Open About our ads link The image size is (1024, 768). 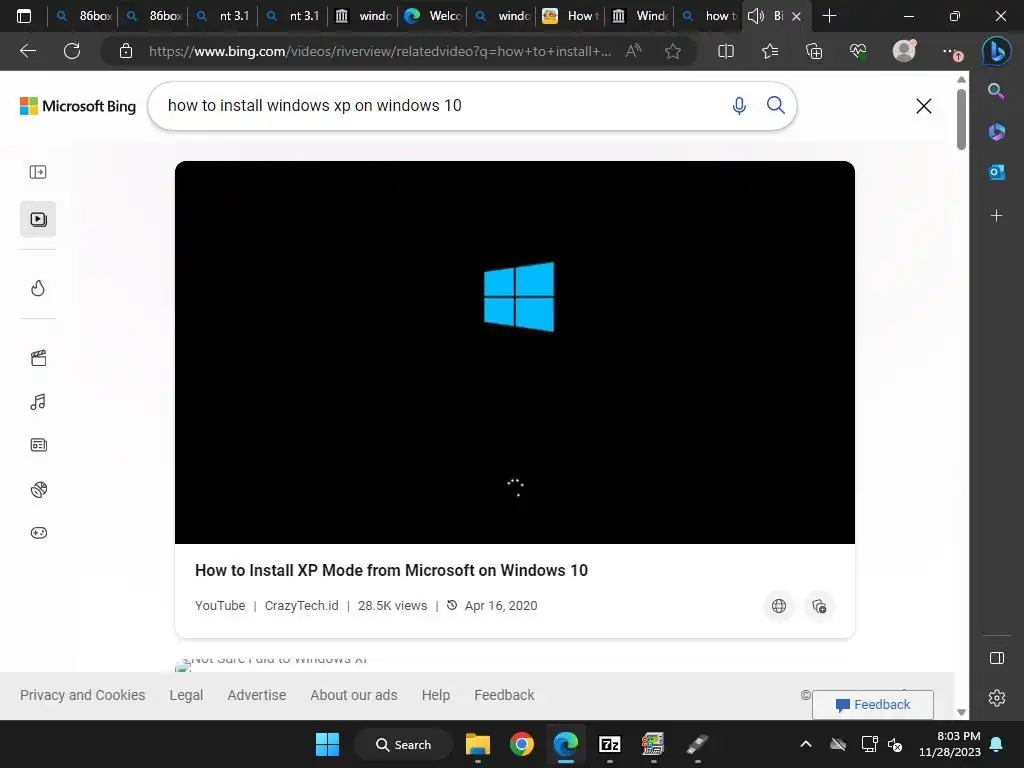[354, 695]
